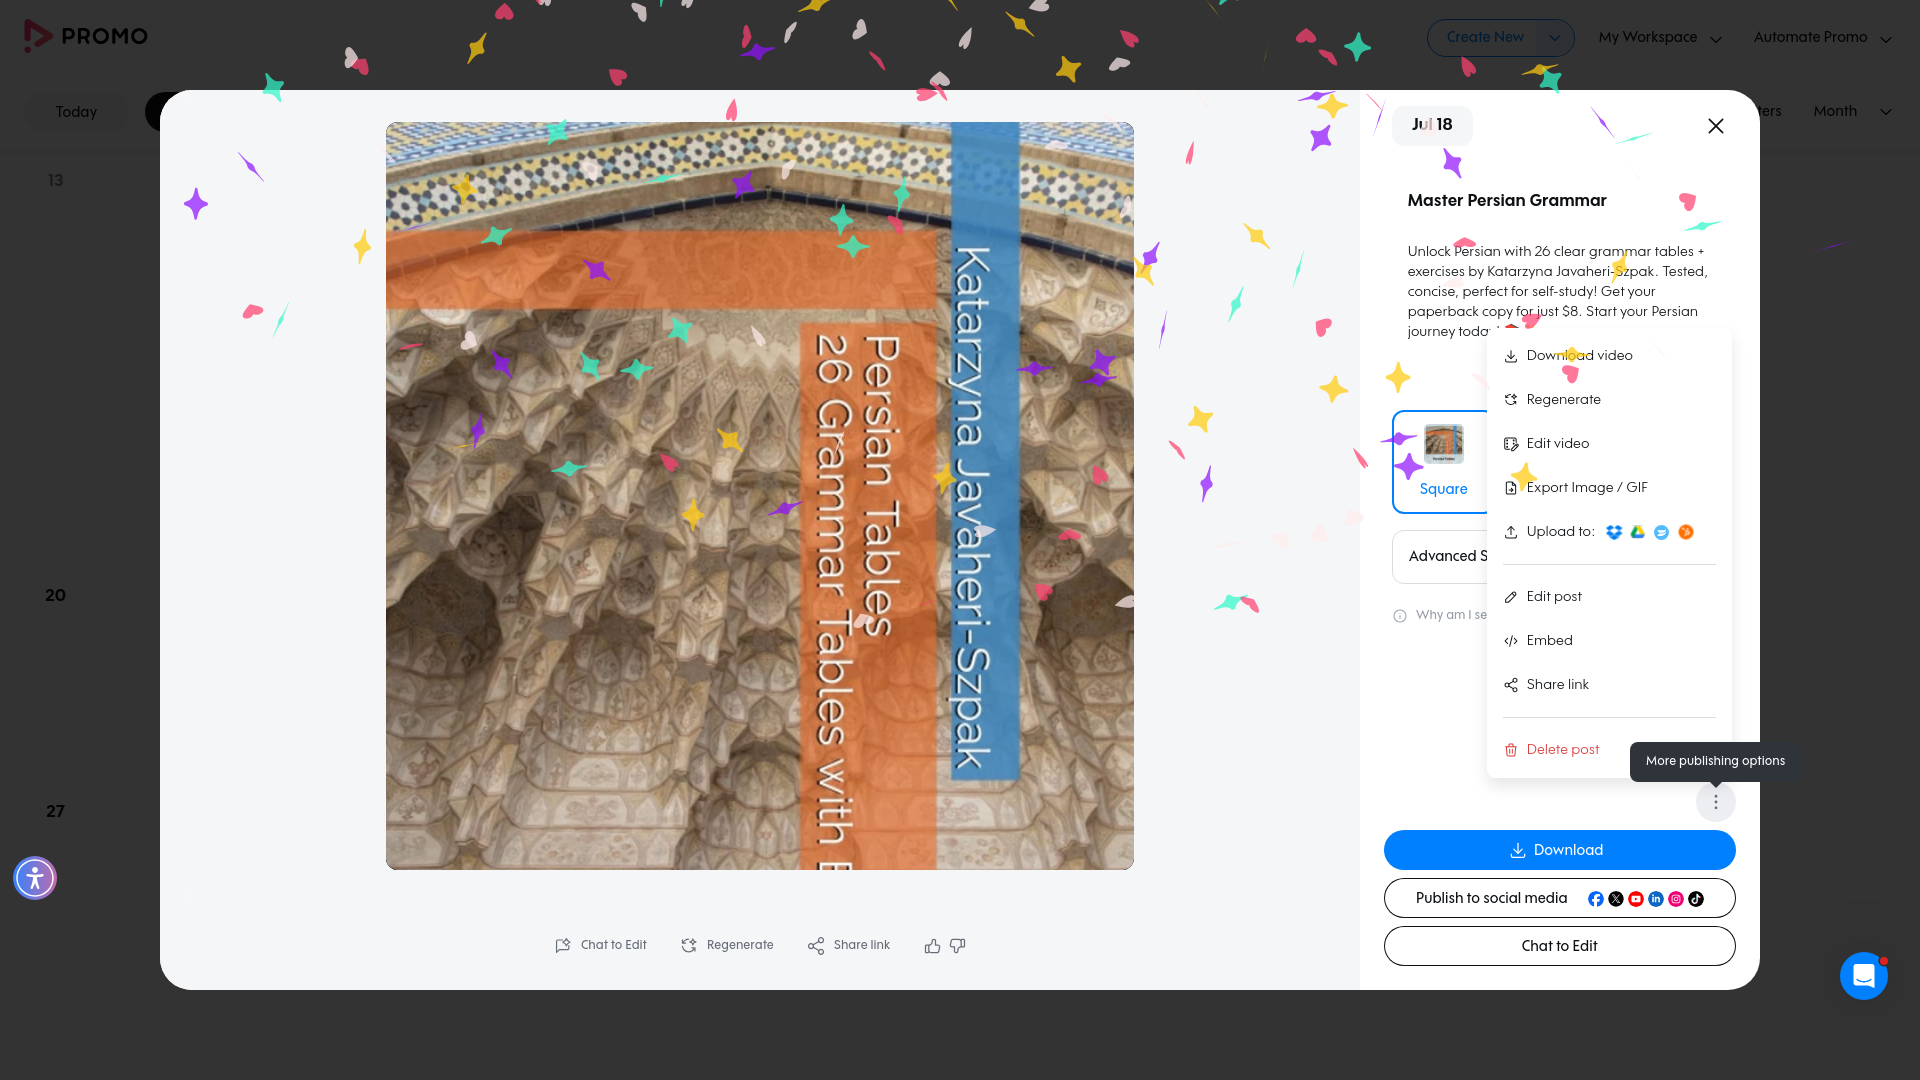
Task: Select the Google Drive upload icon
Action: click(1638, 532)
